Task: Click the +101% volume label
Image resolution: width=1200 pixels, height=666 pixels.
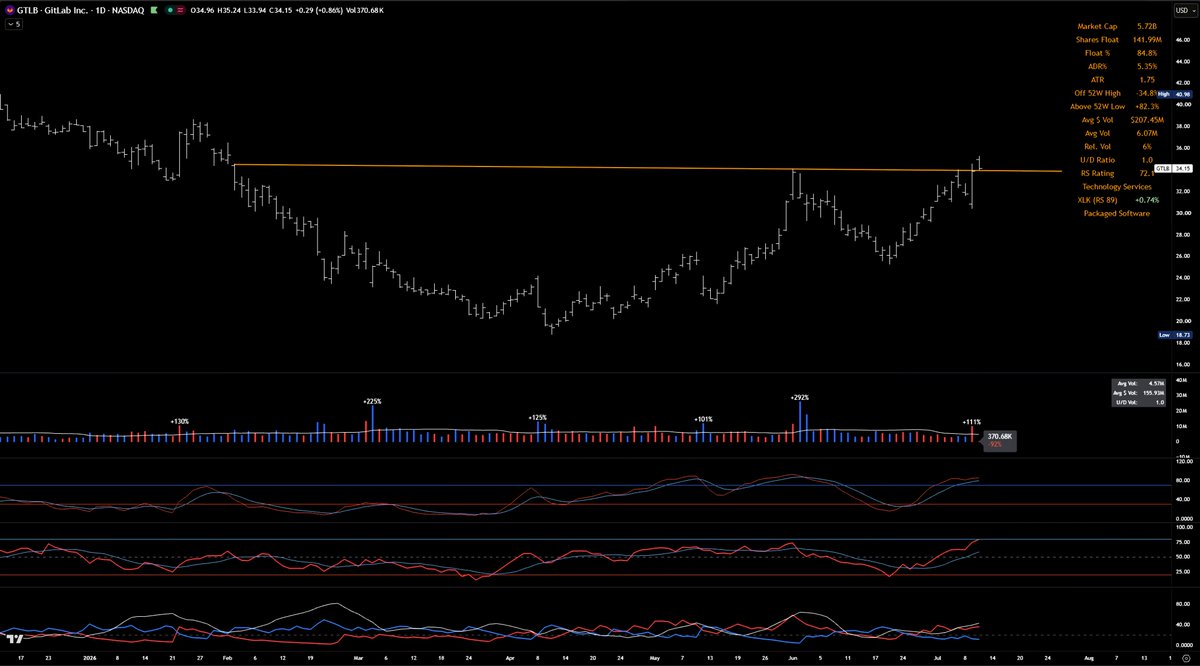Action: pos(703,419)
